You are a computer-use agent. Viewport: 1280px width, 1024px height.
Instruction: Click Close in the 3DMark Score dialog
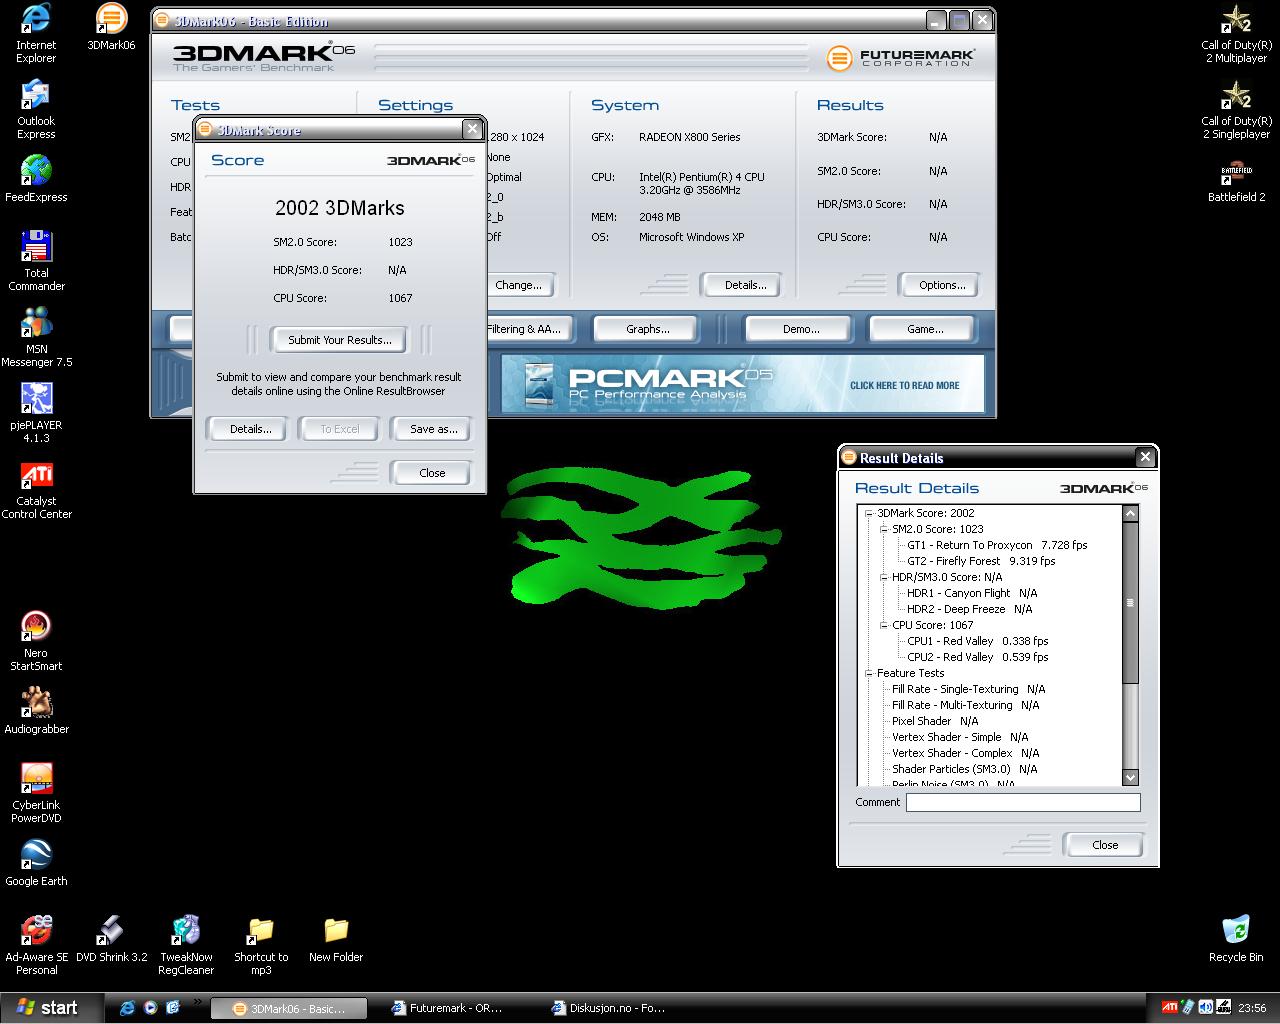click(x=432, y=473)
